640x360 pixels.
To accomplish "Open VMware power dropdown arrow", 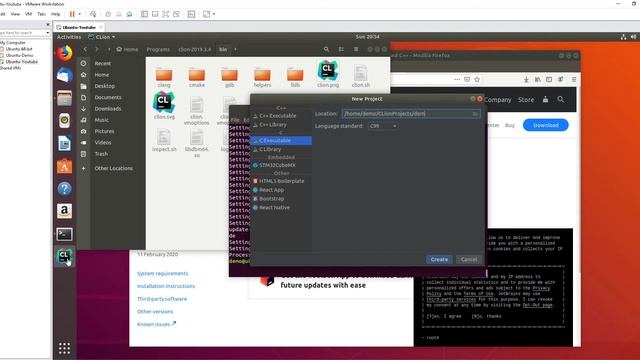I will click(x=79, y=14).
